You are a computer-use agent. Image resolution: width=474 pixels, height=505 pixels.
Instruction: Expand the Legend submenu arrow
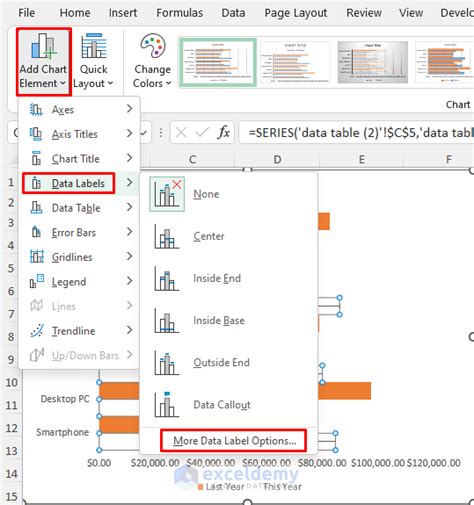(x=130, y=281)
